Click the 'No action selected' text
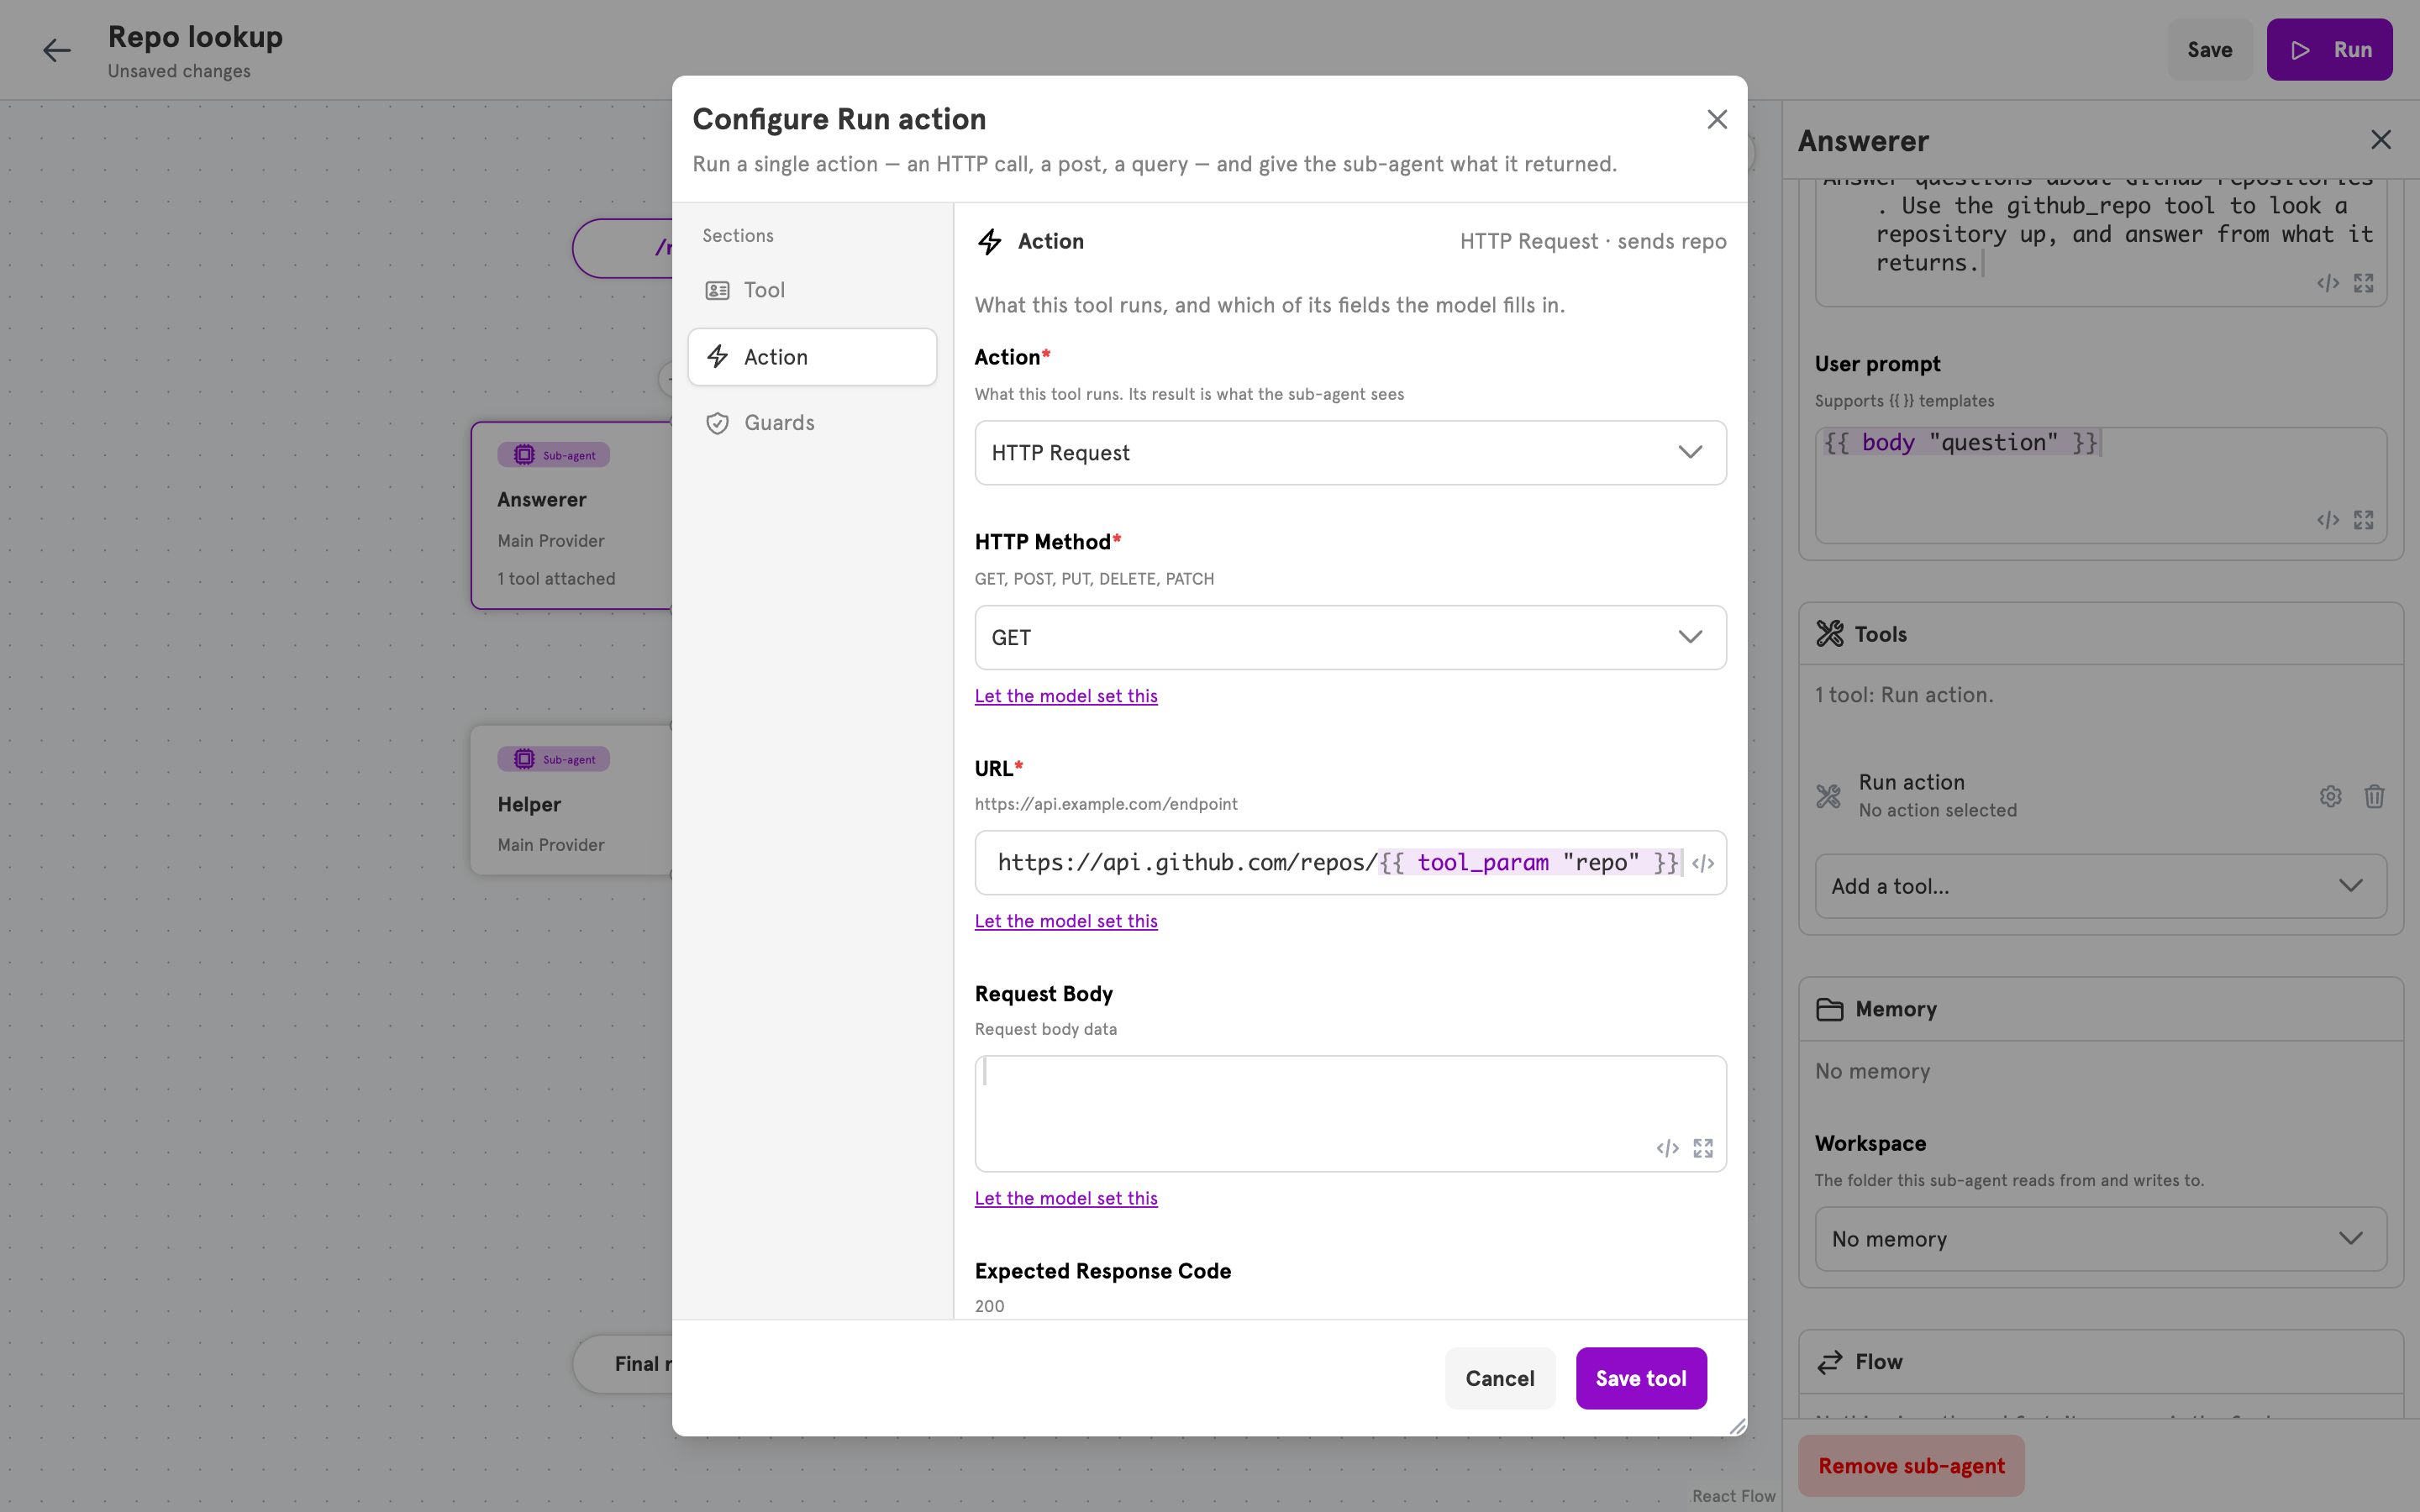The width and height of the screenshot is (2420, 1512). coord(1937,810)
